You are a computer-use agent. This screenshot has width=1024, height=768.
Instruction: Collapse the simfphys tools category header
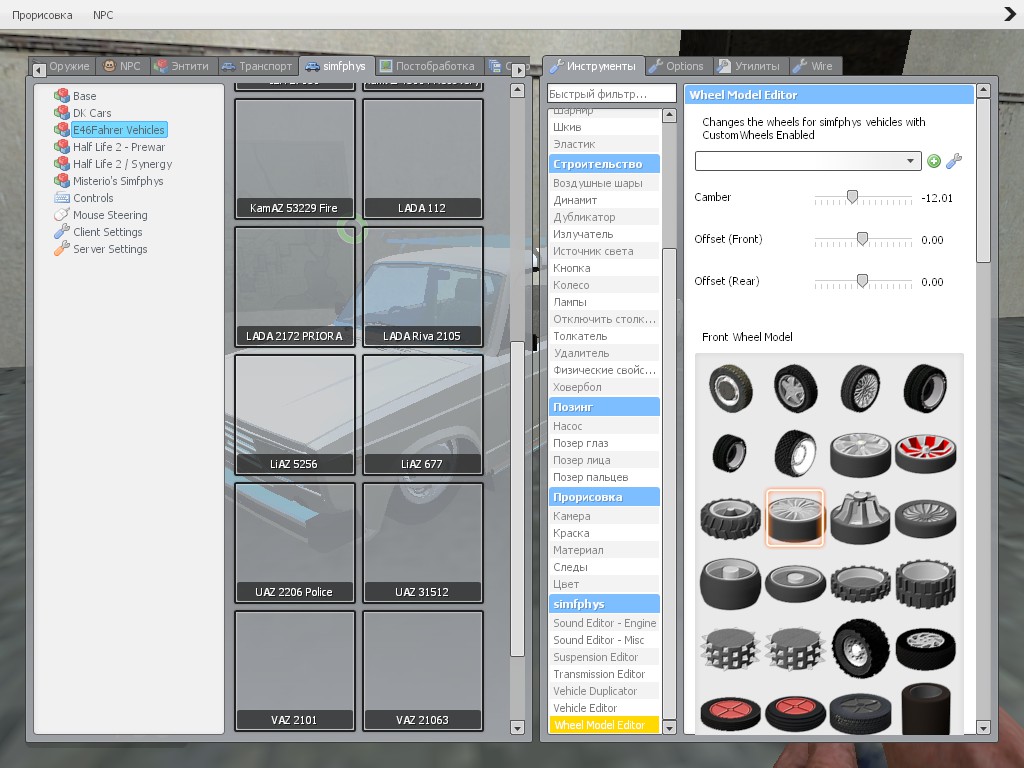click(x=604, y=604)
